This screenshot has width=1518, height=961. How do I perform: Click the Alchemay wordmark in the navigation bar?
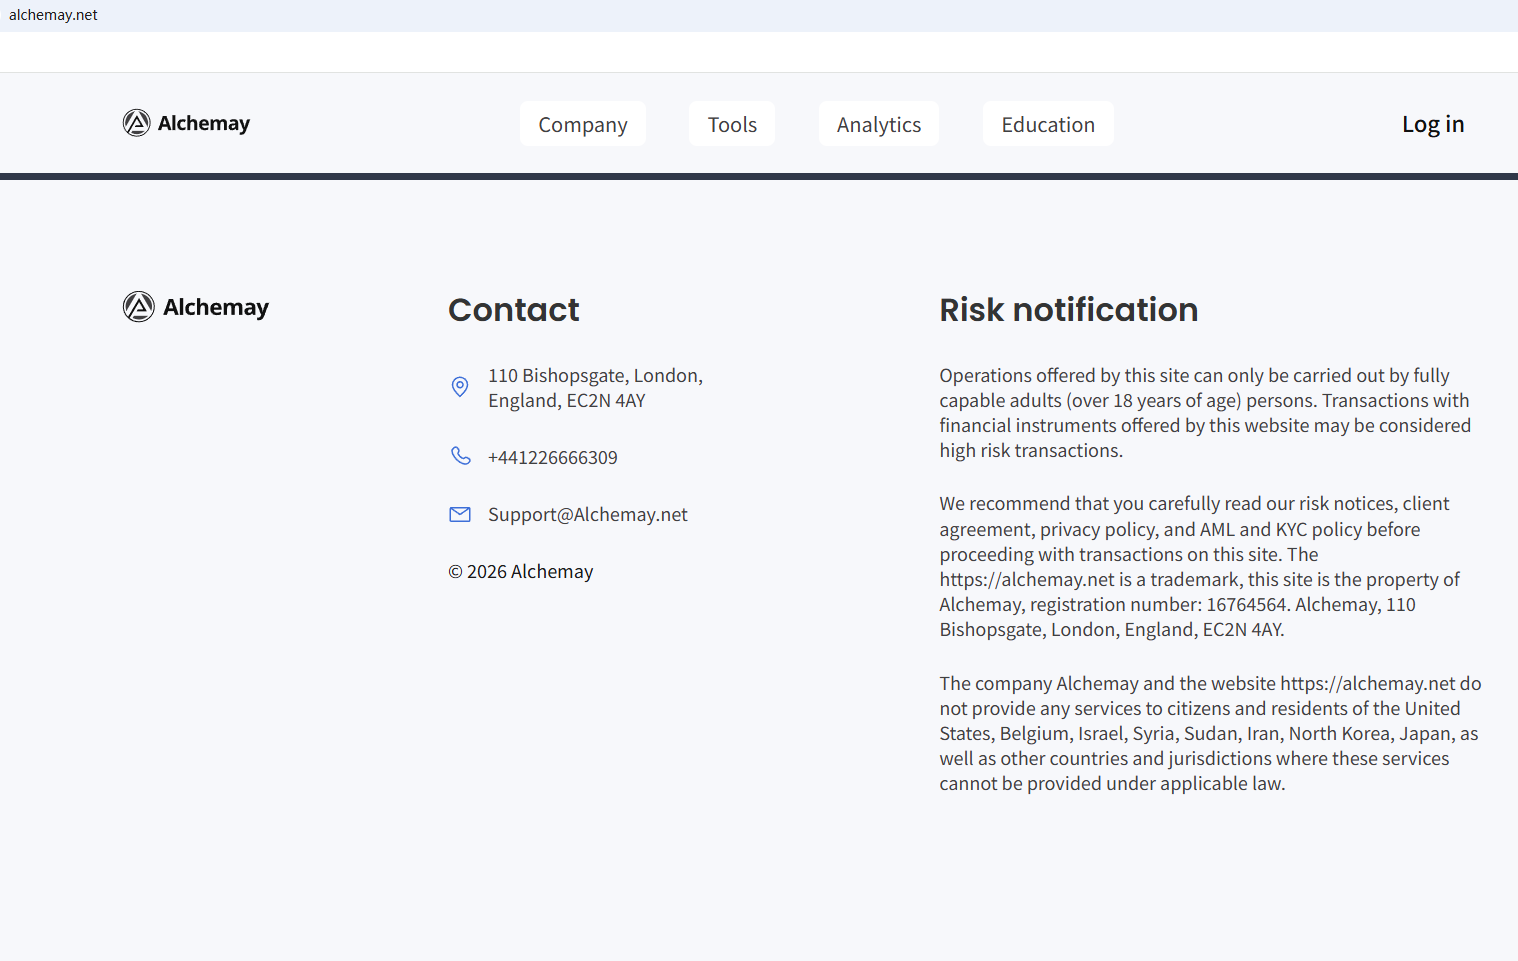pyautogui.click(x=204, y=124)
